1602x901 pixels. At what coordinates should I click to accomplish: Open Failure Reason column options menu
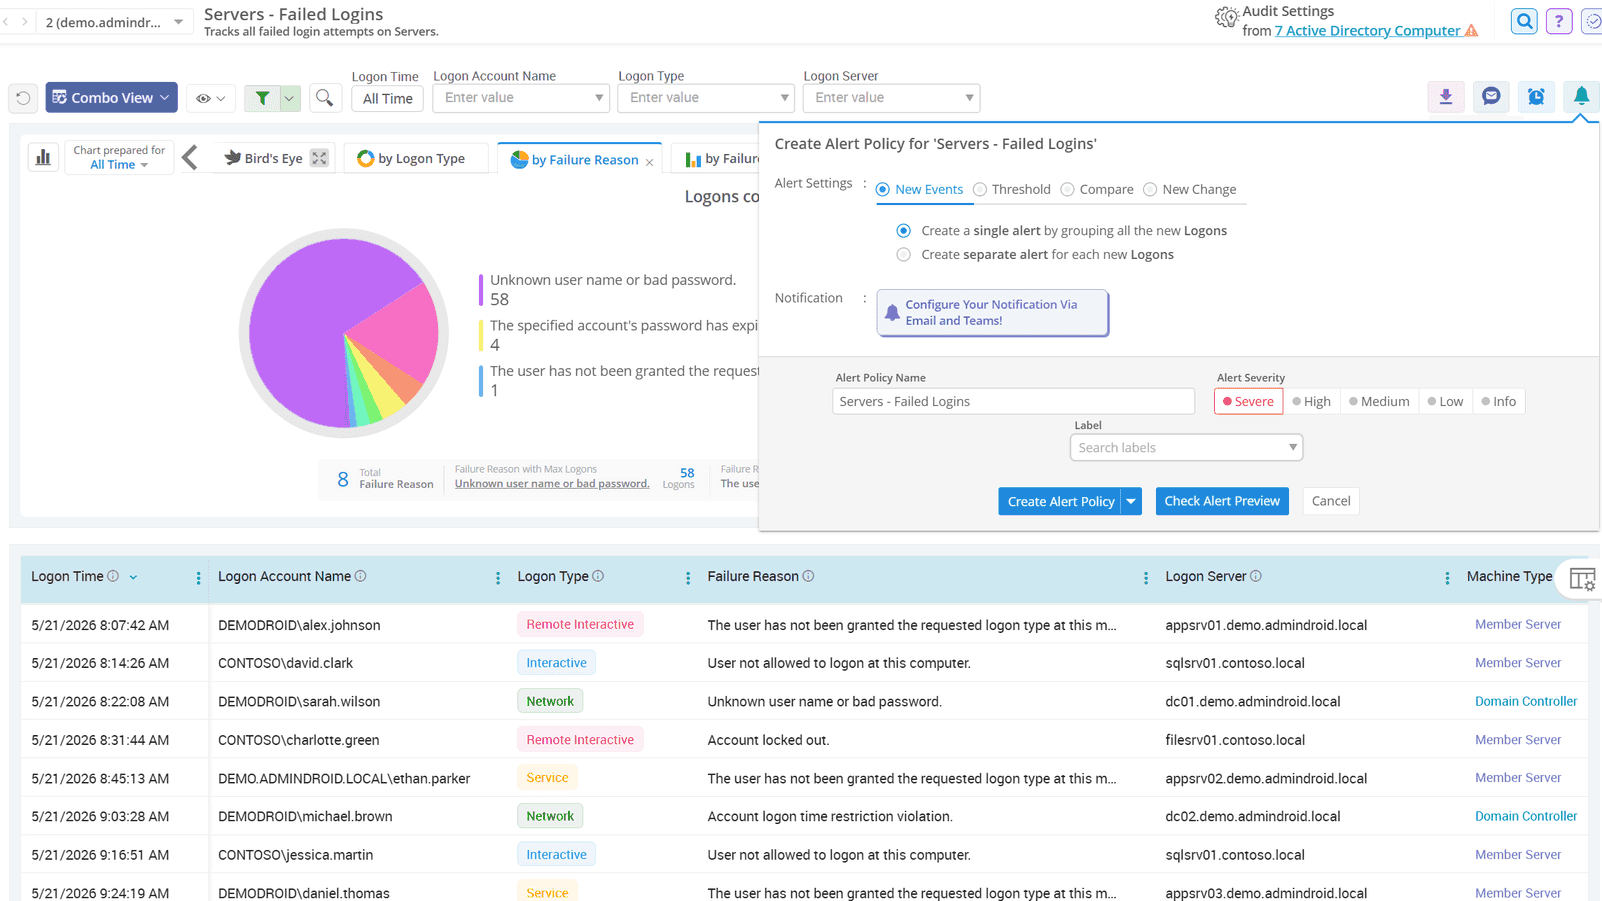point(1146,578)
